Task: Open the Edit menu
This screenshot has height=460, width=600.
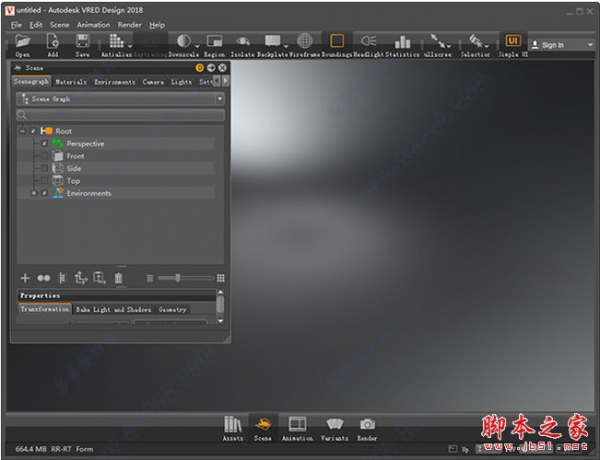Action: 36,25
